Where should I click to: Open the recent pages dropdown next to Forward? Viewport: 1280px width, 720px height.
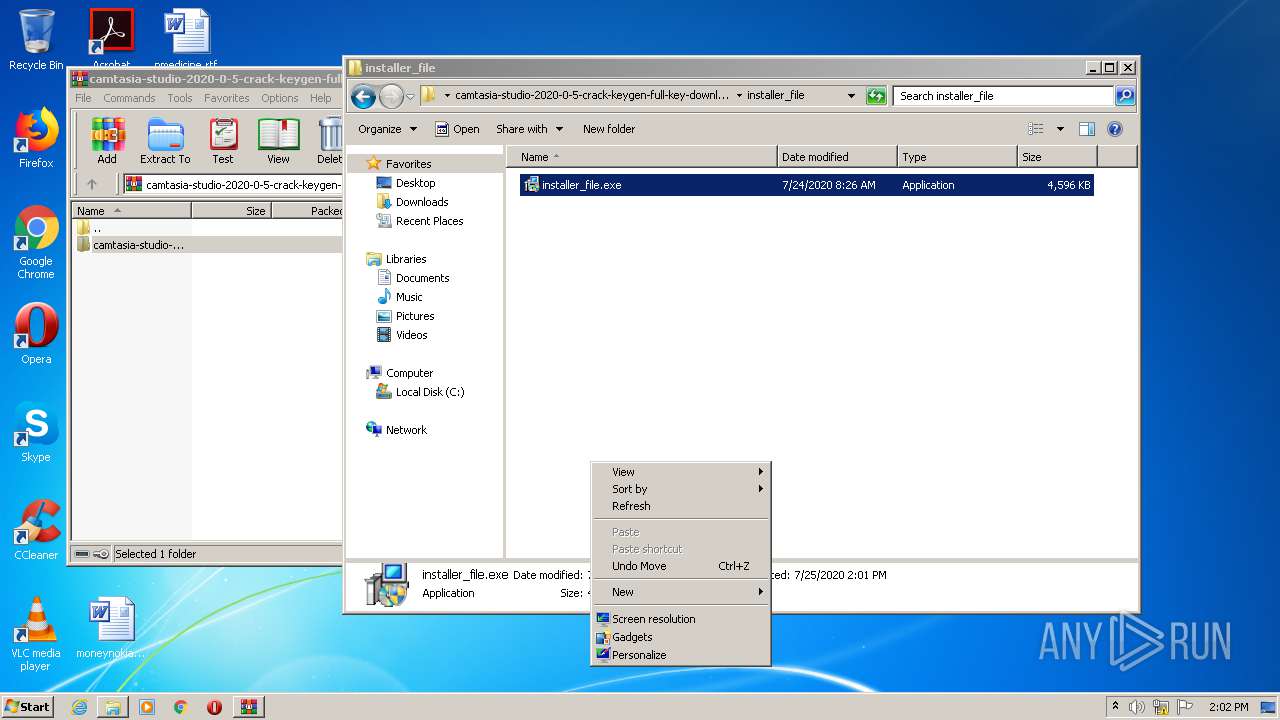(x=410, y=97)
